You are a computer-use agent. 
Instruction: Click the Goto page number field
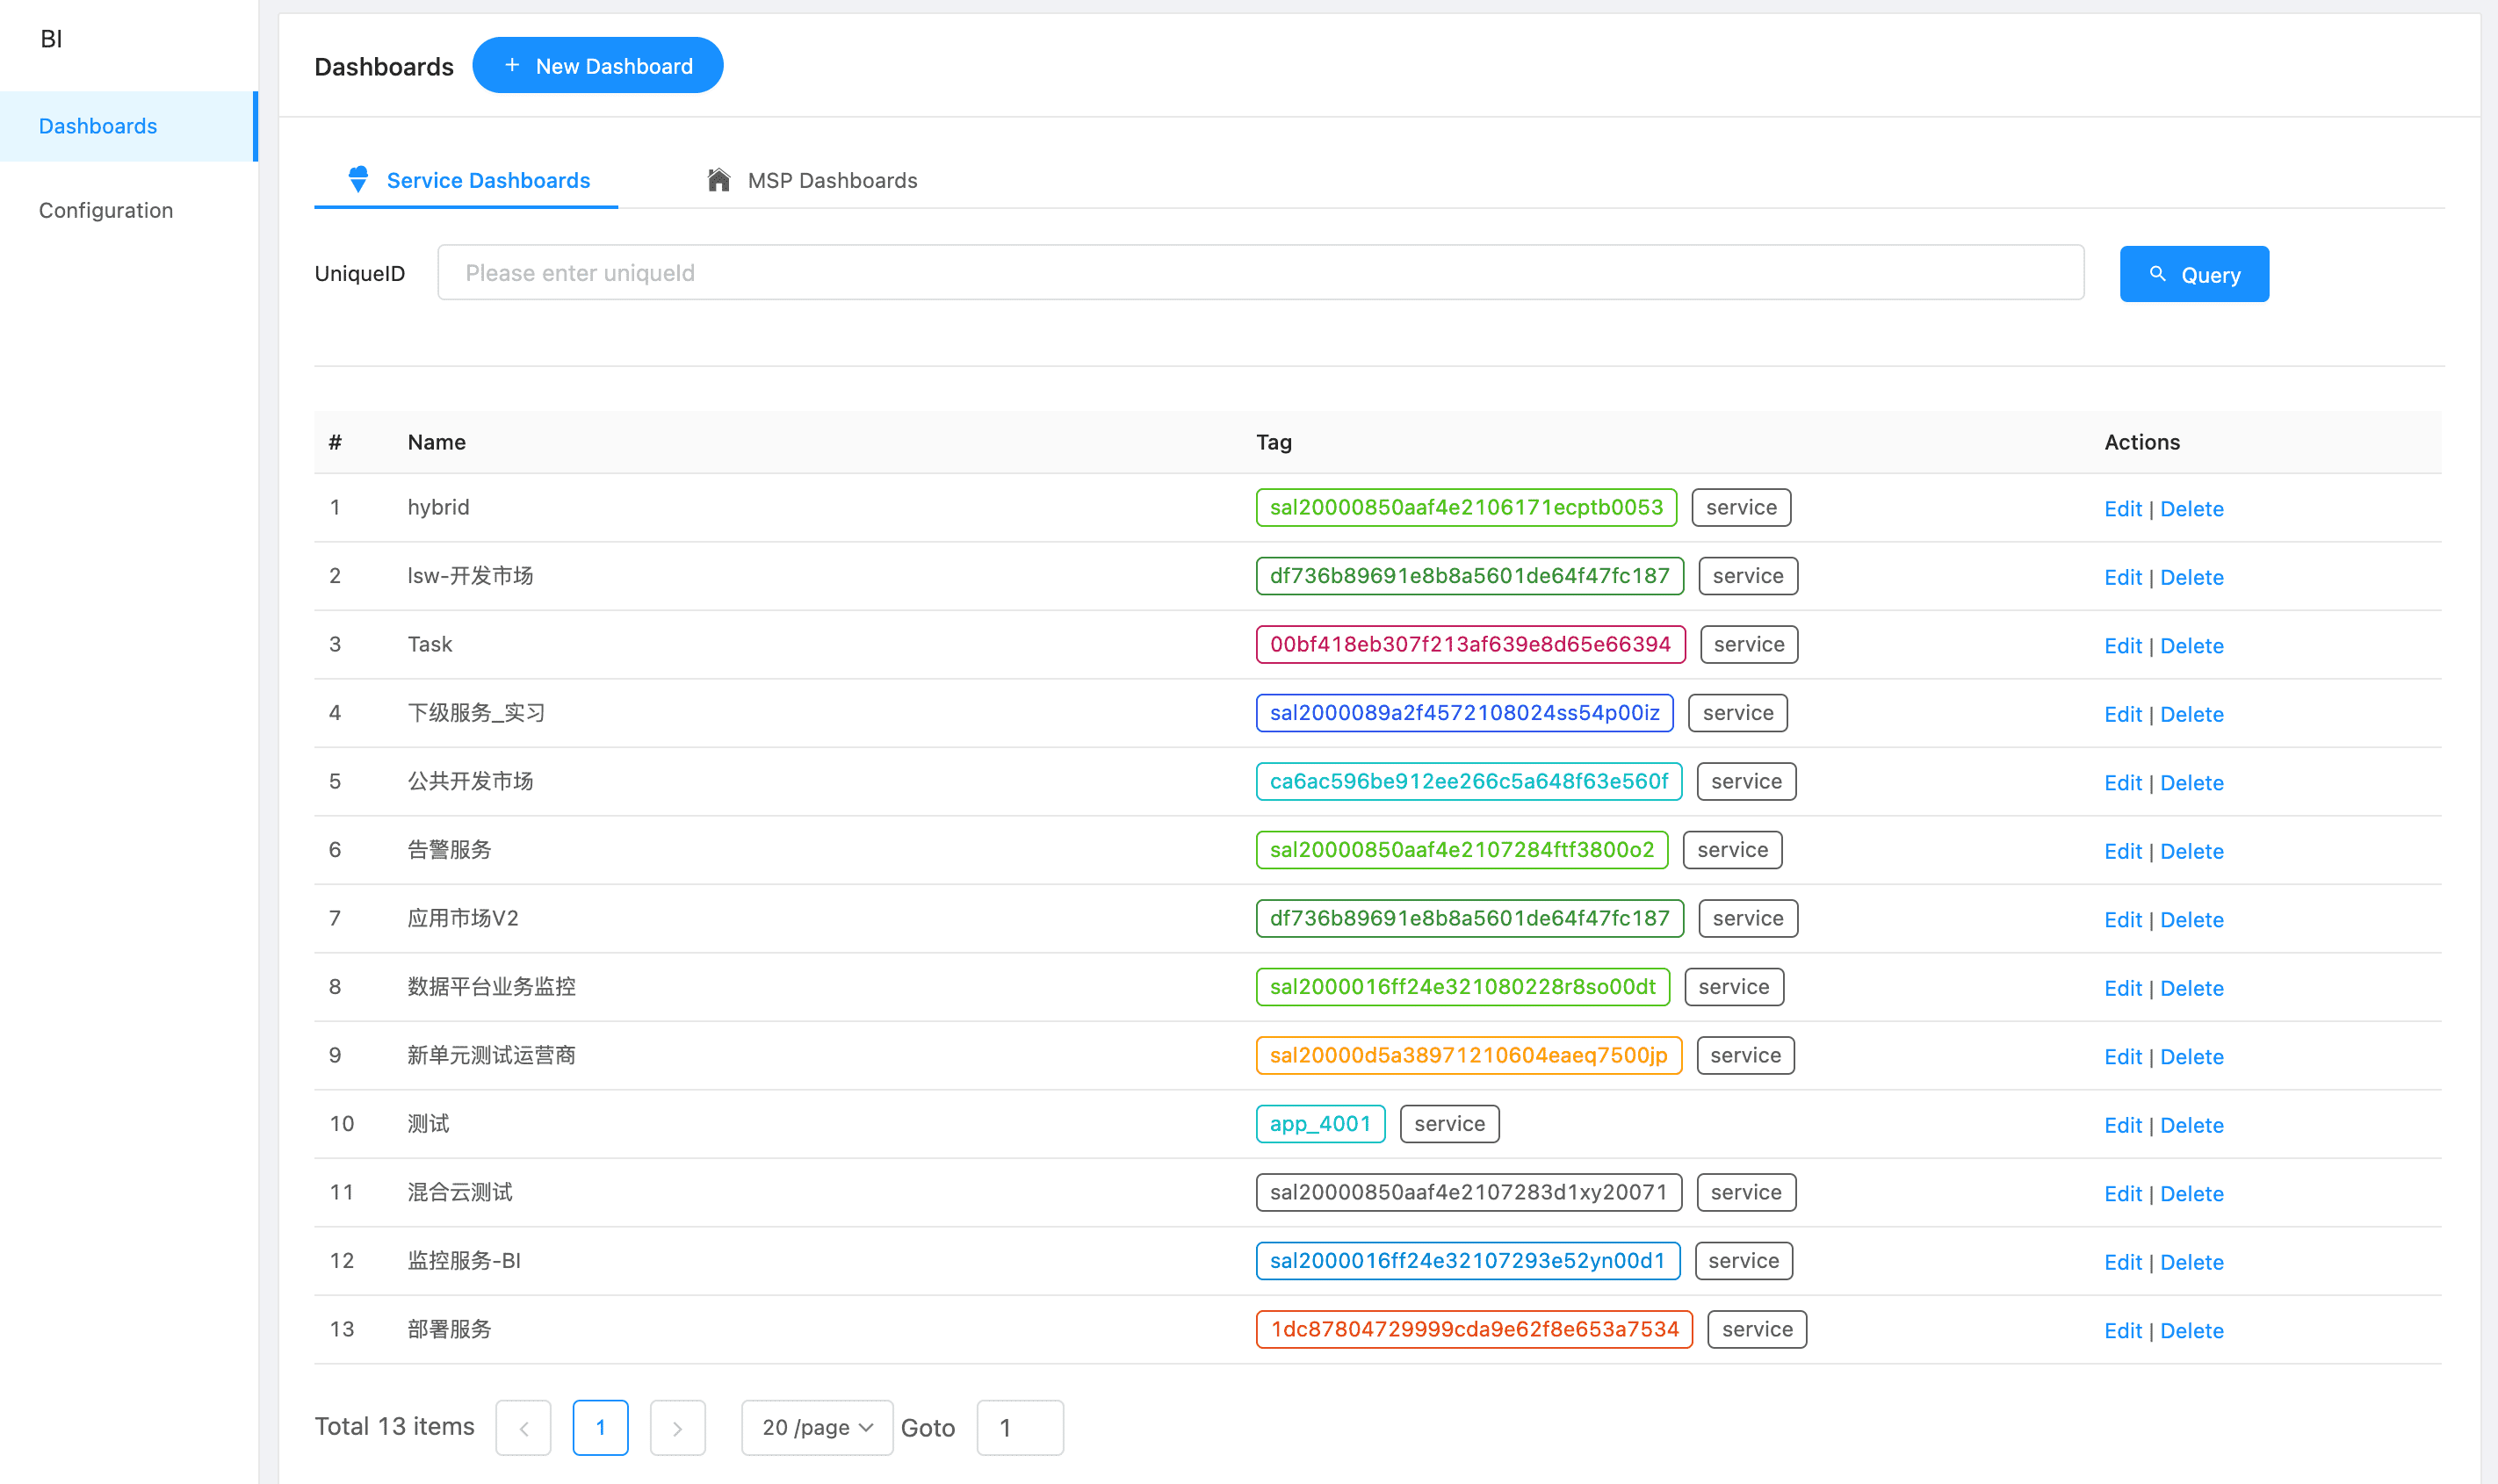pyautogui.click(x=1019, y=1428)
